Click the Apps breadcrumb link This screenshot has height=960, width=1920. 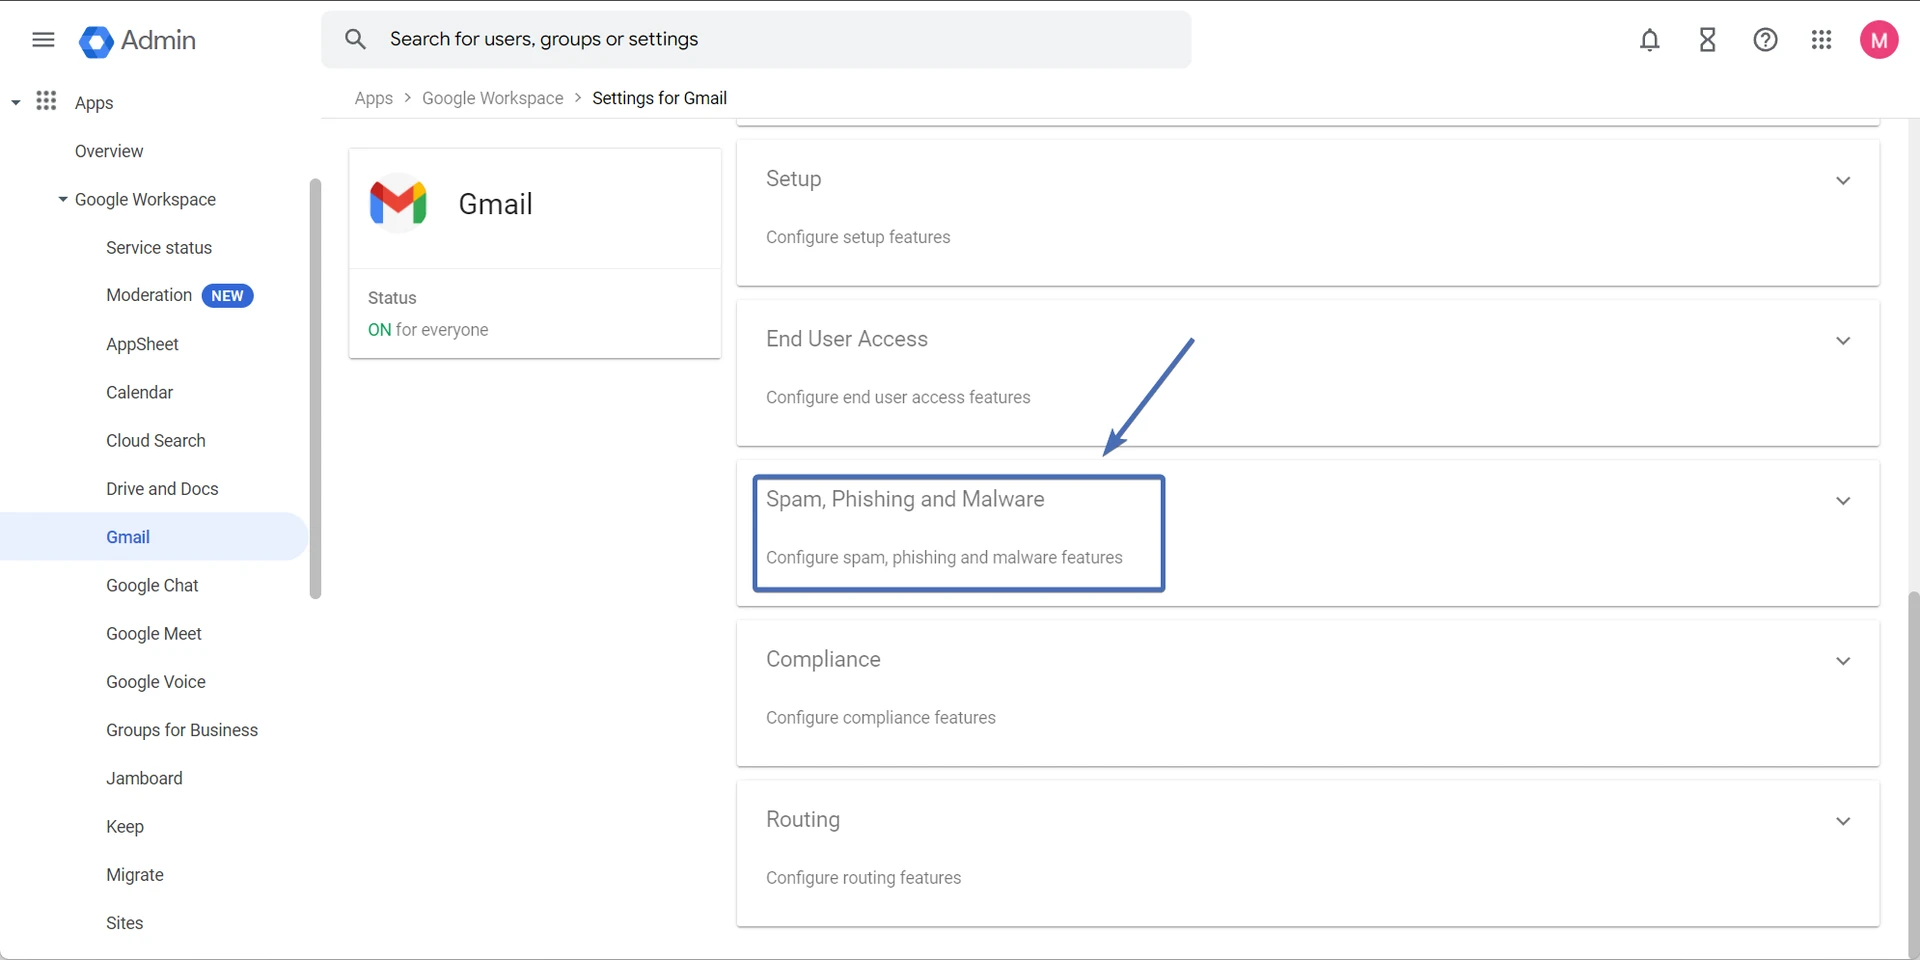point(373,98)
